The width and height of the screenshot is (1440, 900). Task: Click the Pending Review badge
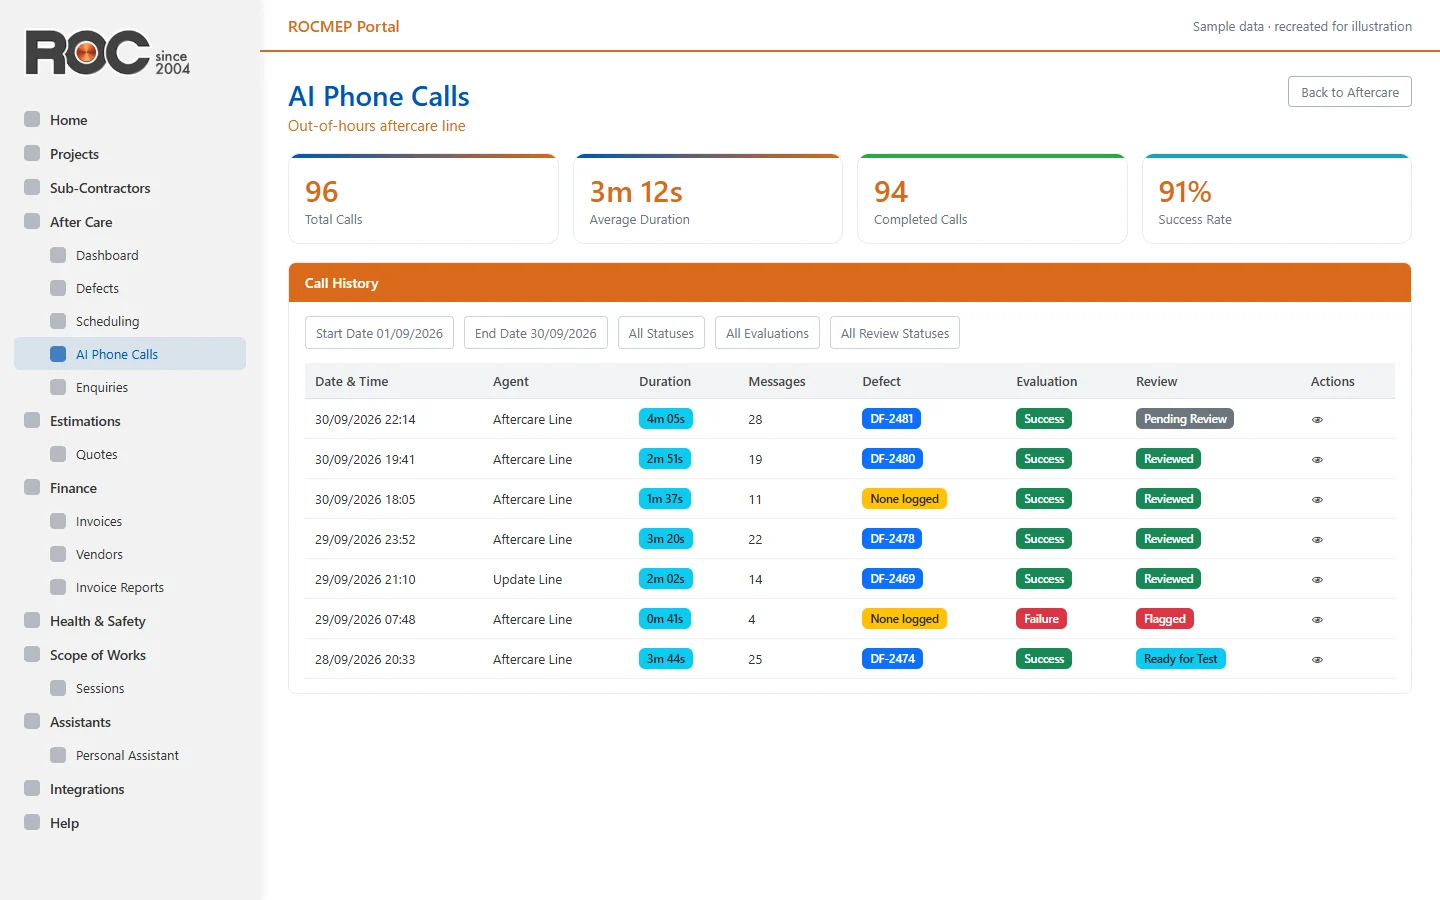1185,419
